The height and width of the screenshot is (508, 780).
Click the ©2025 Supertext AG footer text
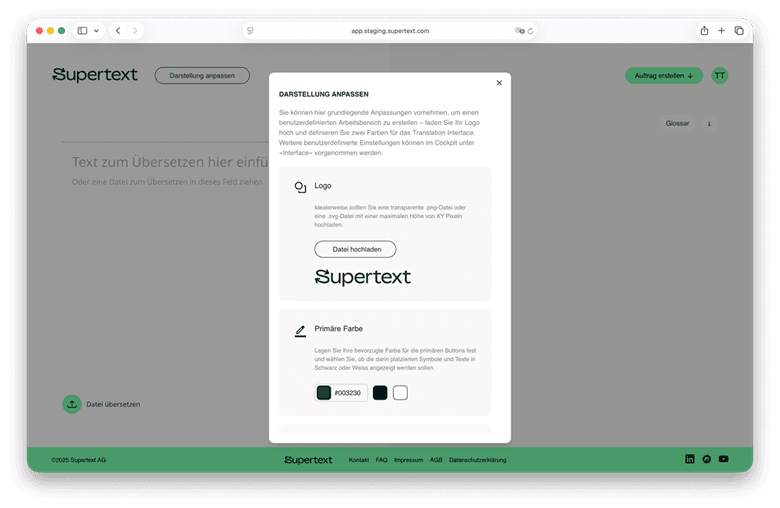(x=79, y=460)
